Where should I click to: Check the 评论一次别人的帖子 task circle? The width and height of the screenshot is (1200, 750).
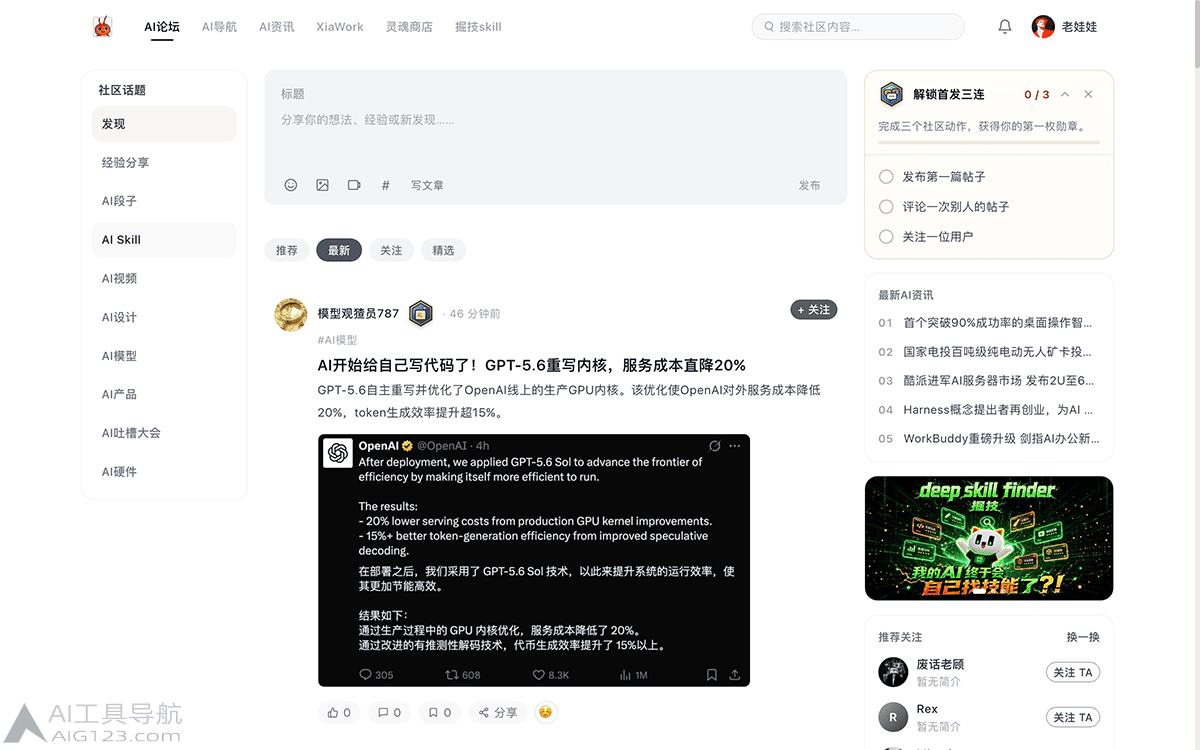point(886,206)
